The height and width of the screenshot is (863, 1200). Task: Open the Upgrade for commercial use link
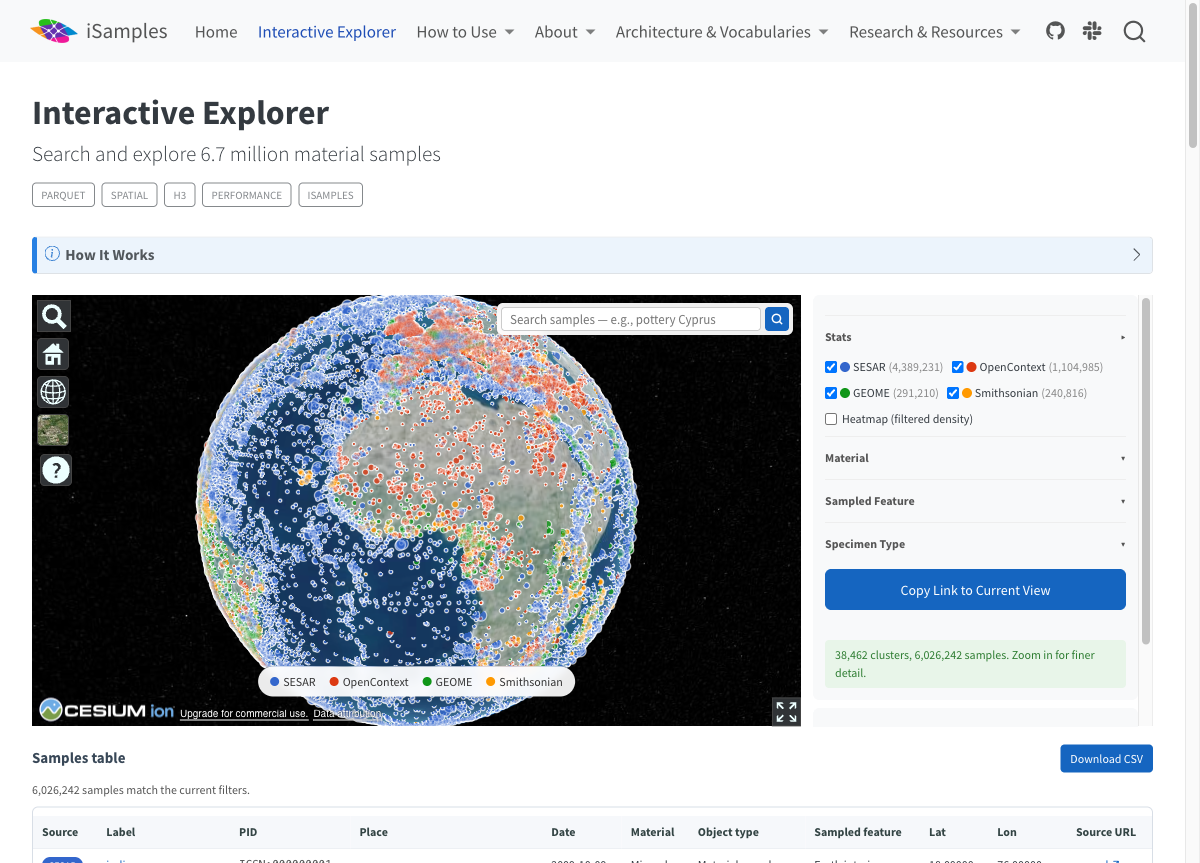(x=244, y=714)
